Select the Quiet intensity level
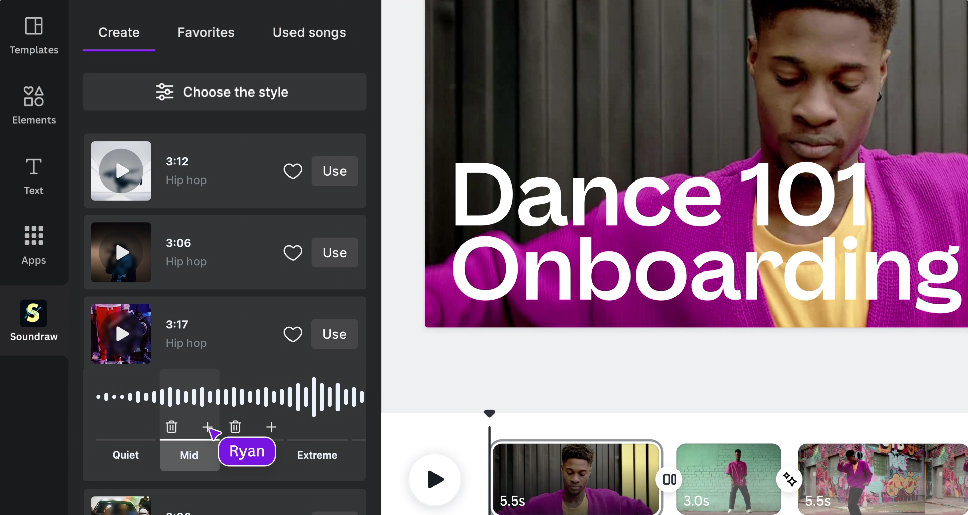The image size is (968, 515). click(126, 455)
